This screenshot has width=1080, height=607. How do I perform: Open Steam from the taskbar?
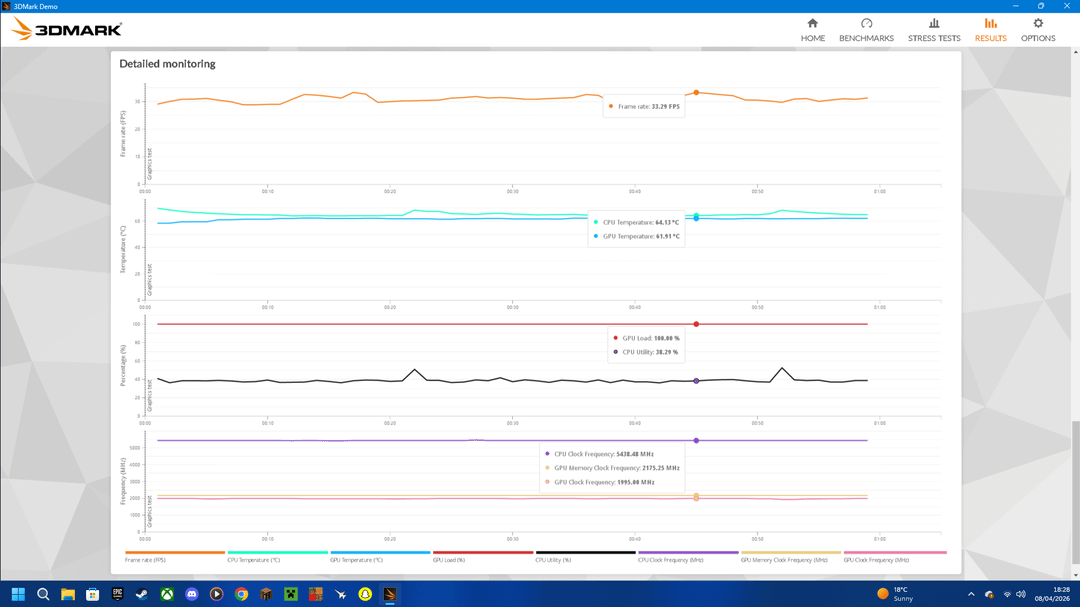click(142, 594)
